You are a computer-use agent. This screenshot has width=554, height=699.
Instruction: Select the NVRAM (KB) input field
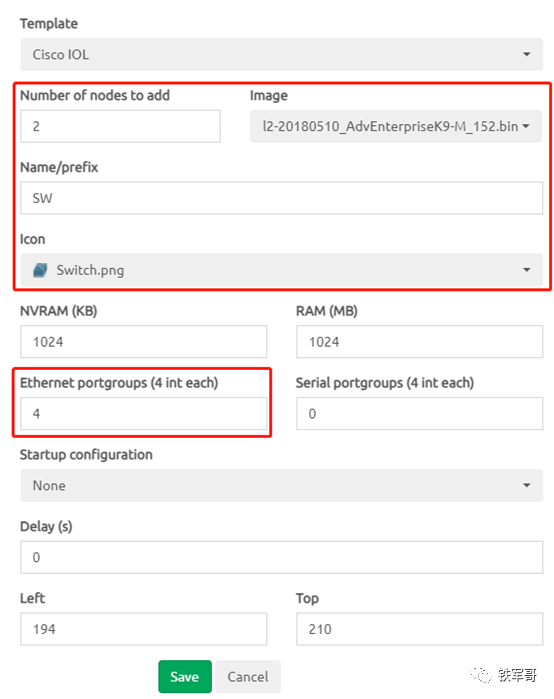pyautogui.click(x=144, y=342)
